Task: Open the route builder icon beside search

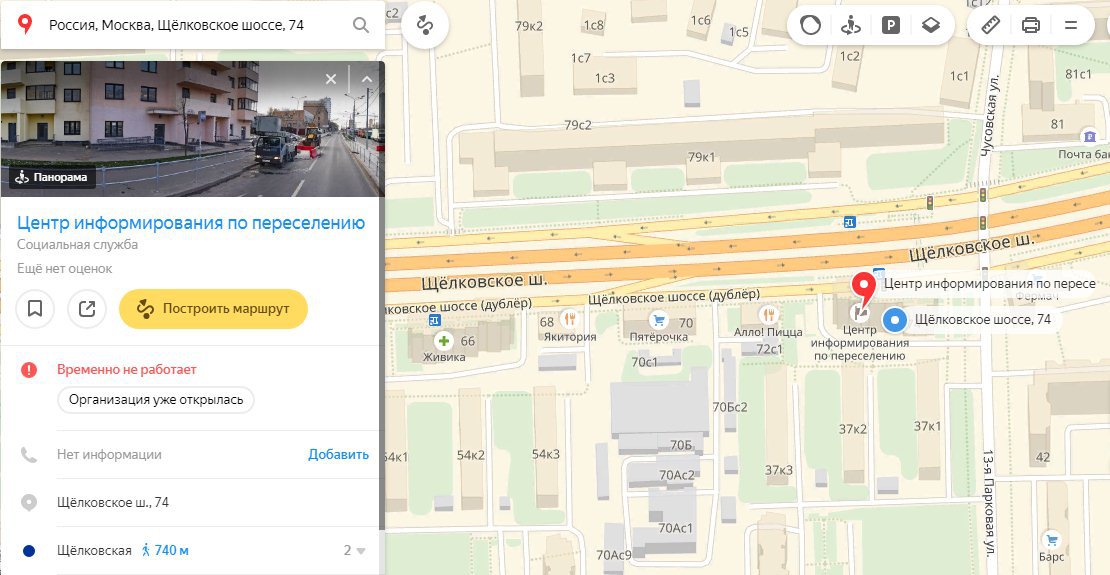Action: [425, 25]
